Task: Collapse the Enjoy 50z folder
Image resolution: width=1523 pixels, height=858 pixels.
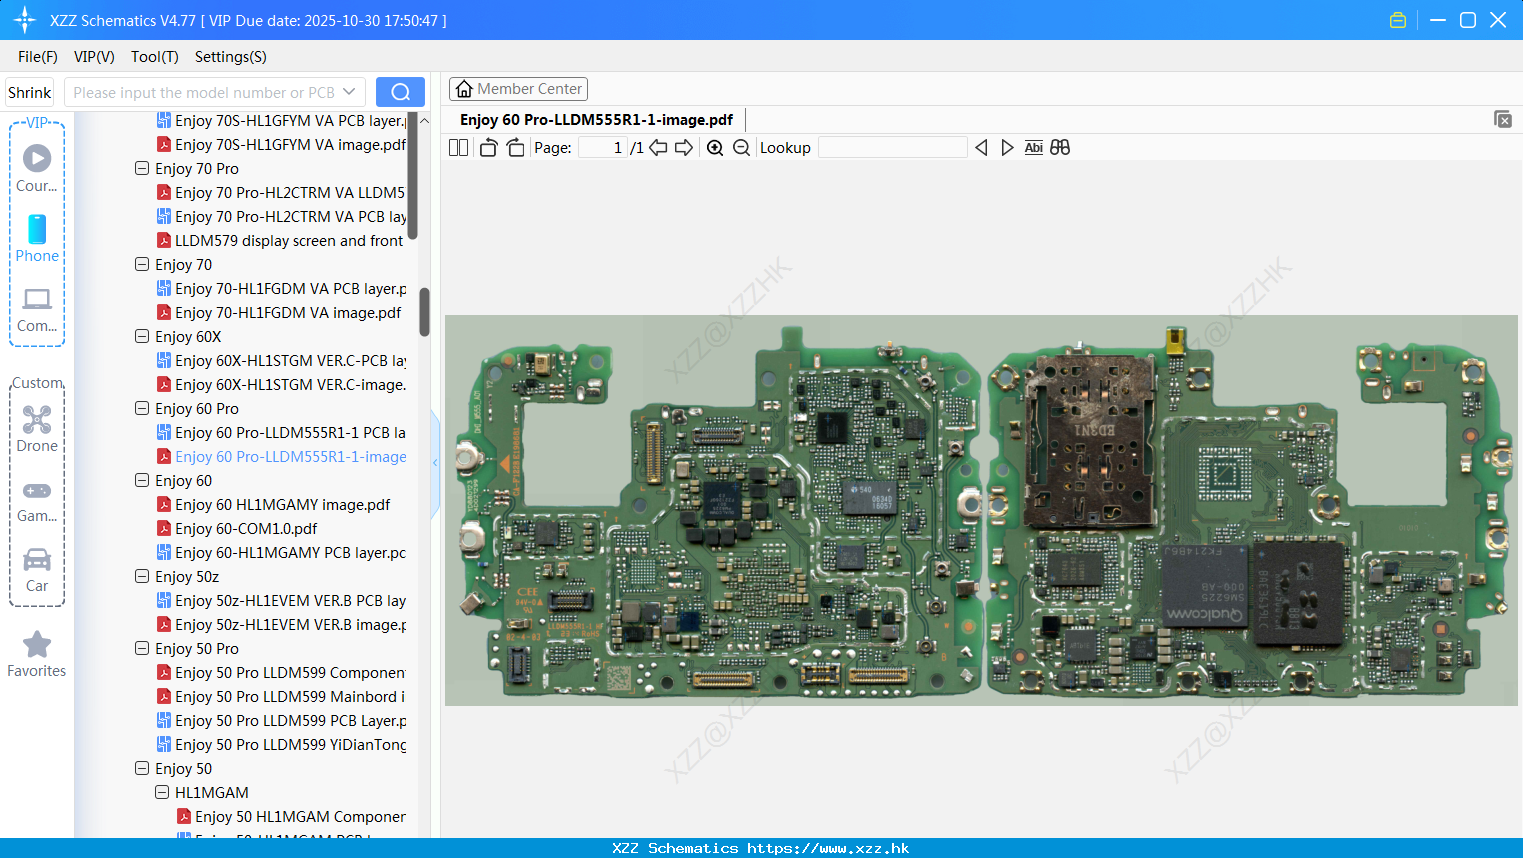Action: coord(142,576)
